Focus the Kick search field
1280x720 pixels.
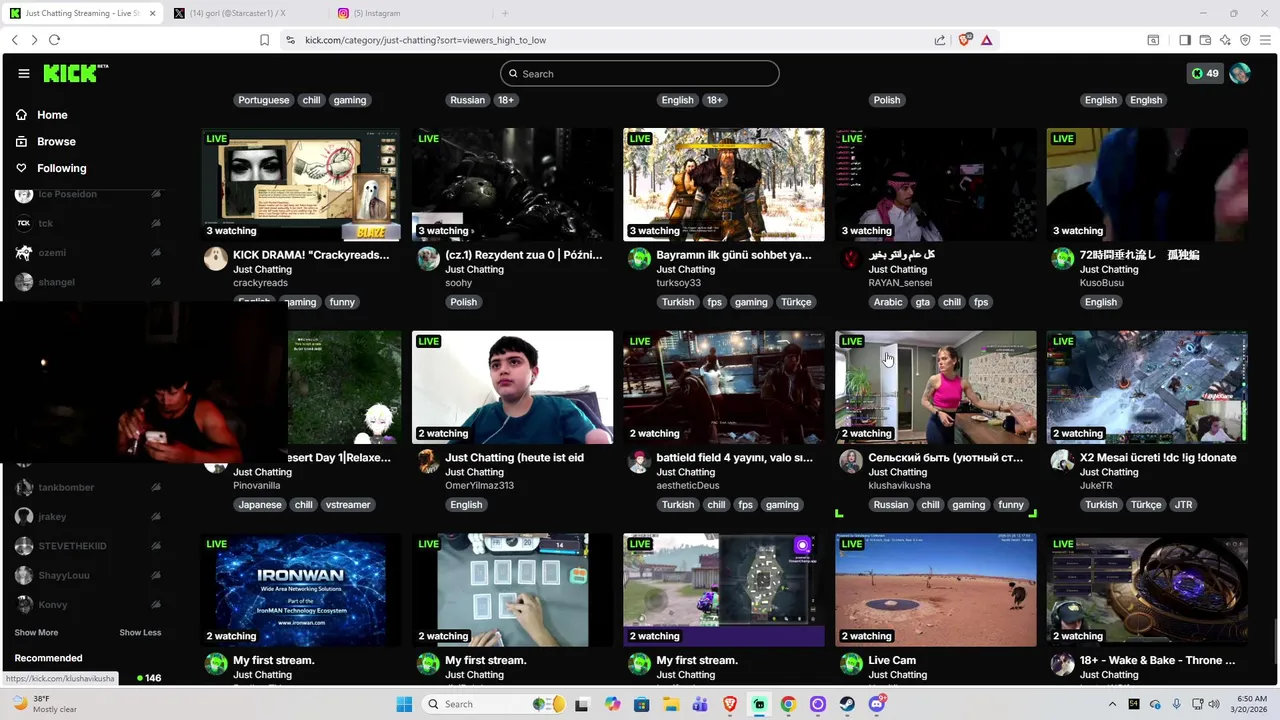640,74
